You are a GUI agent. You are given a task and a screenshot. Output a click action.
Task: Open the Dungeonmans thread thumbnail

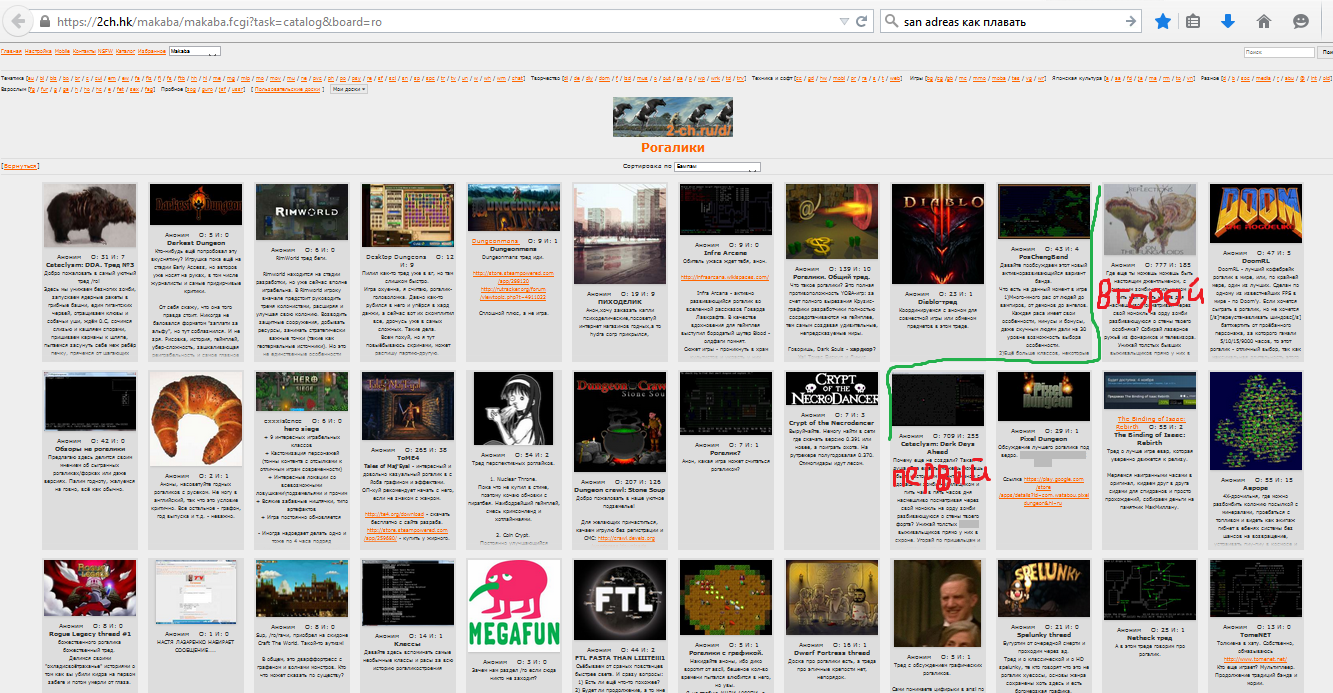tap(514, 208)
